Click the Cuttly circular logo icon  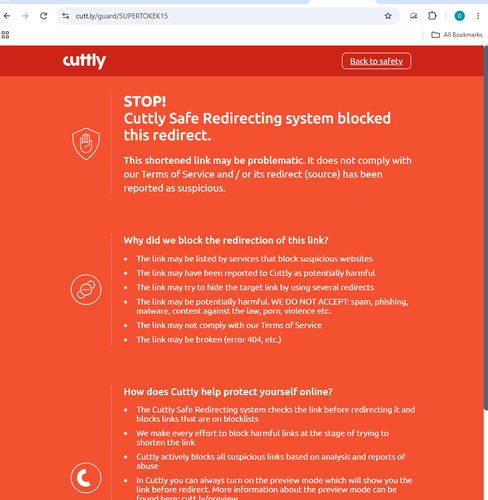86,478
